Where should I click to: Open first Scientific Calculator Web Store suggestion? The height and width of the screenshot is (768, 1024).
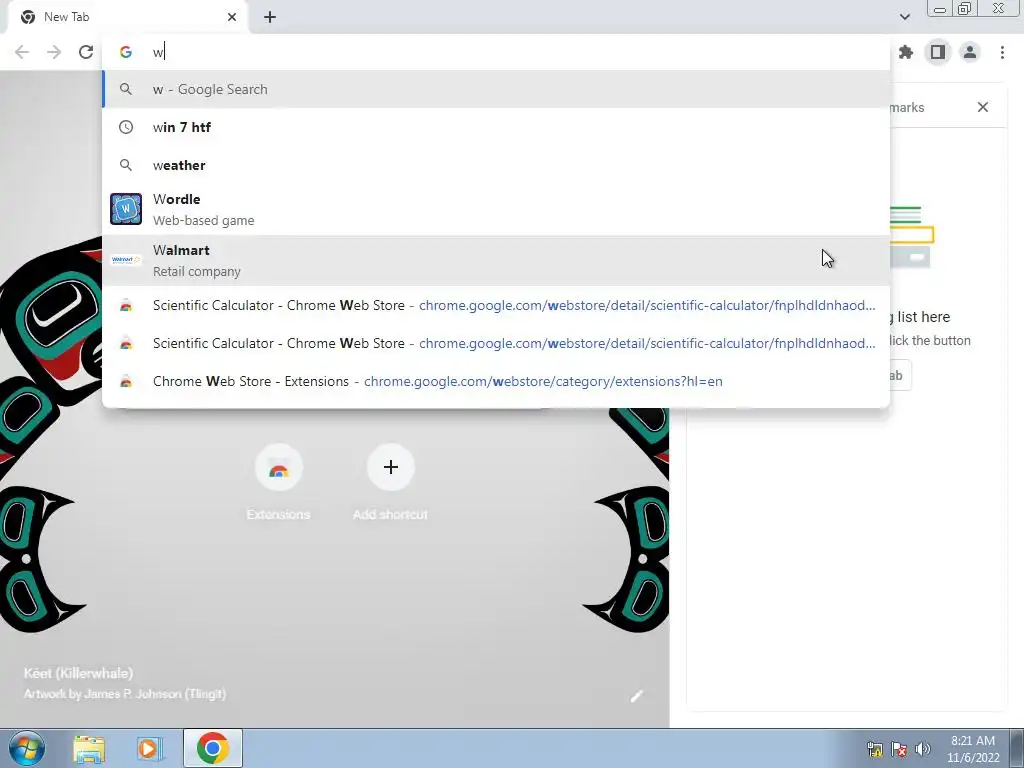coord(496,305)
